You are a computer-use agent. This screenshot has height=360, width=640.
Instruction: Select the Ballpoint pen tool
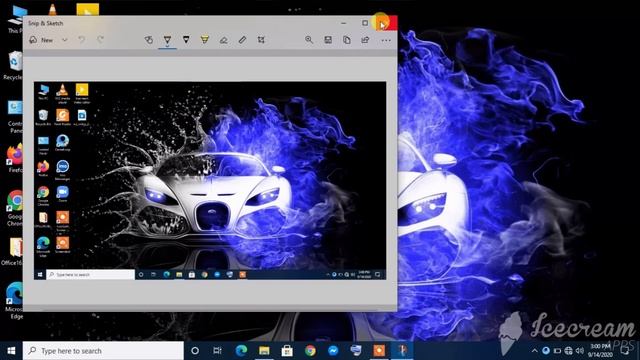167,40
